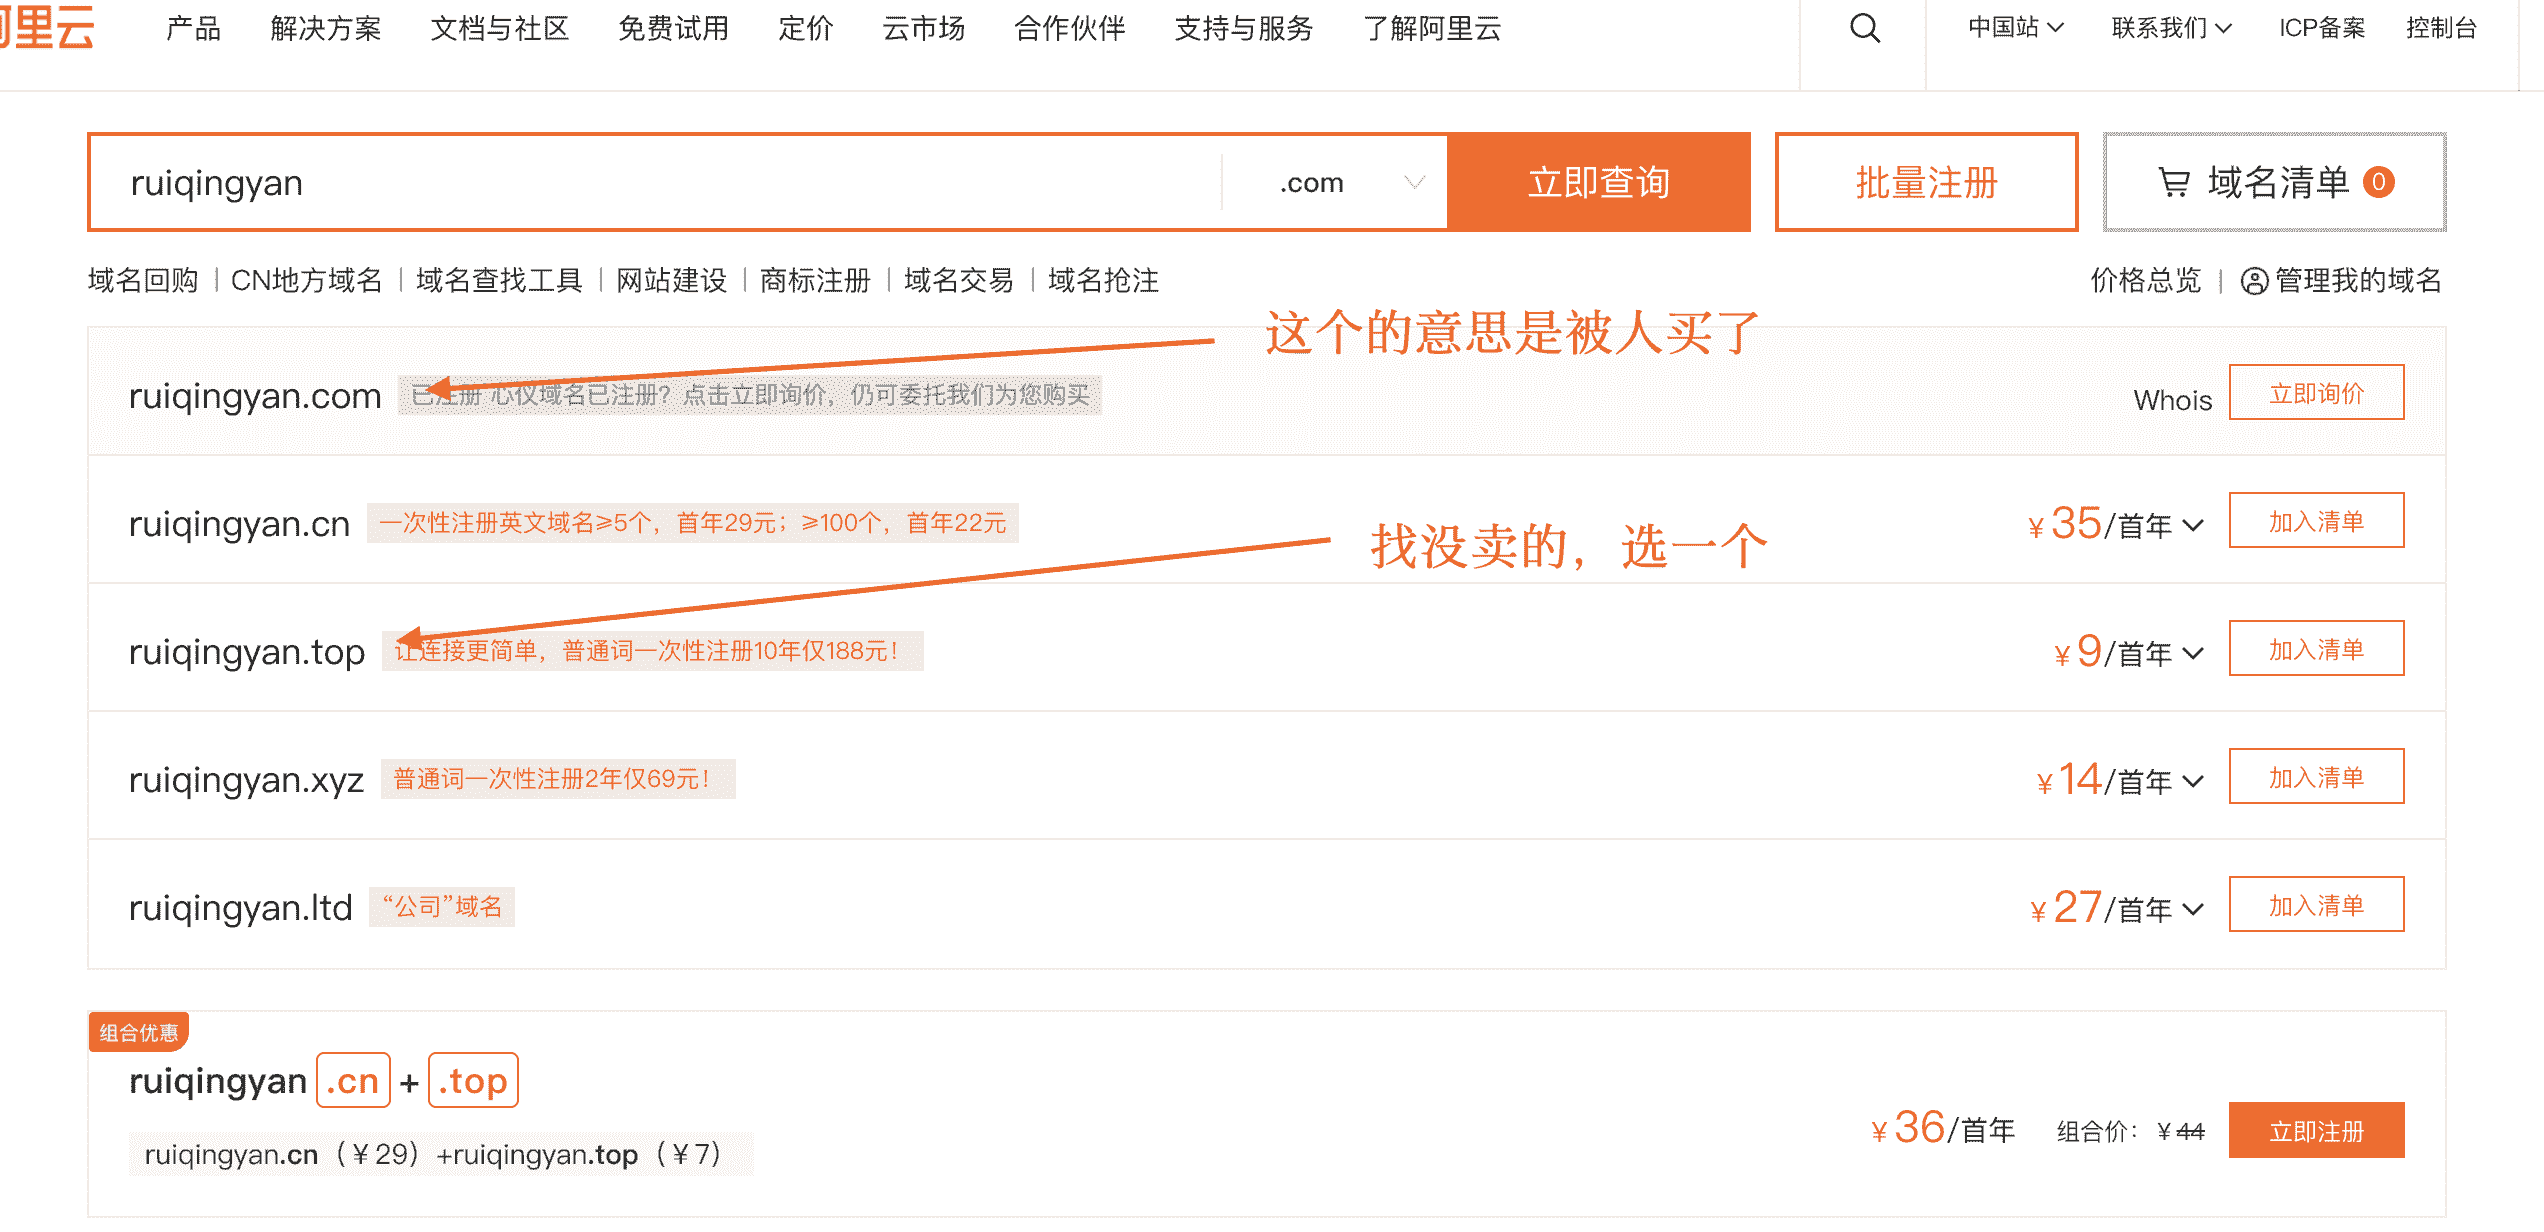Expand price options for ruiqingyan.cn

(2192, 525)
